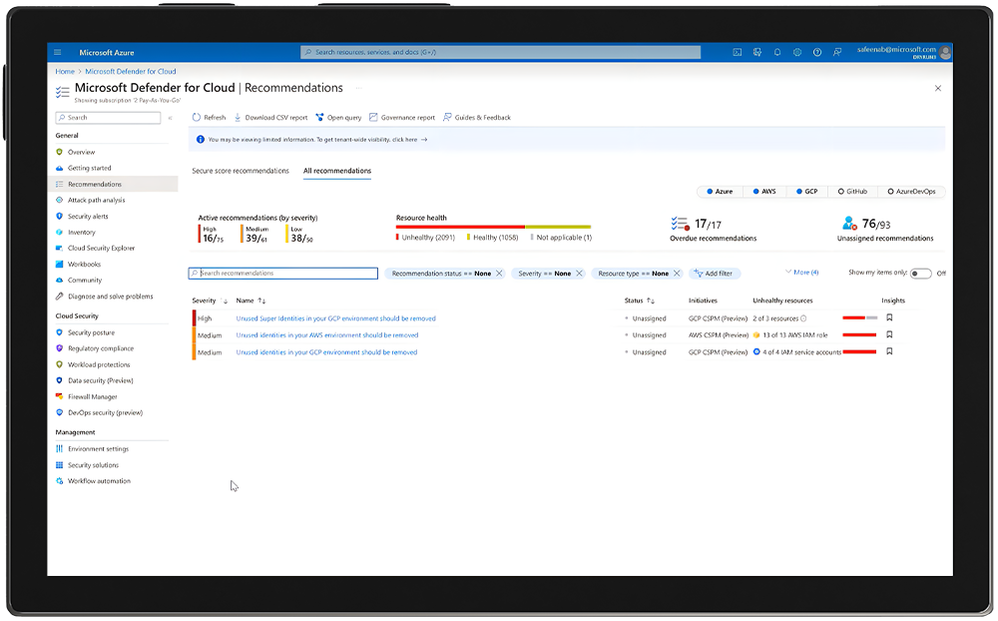Click the Security solutions grid icon
This screenshot has width=998, height=621.
[x=59, y=465]
